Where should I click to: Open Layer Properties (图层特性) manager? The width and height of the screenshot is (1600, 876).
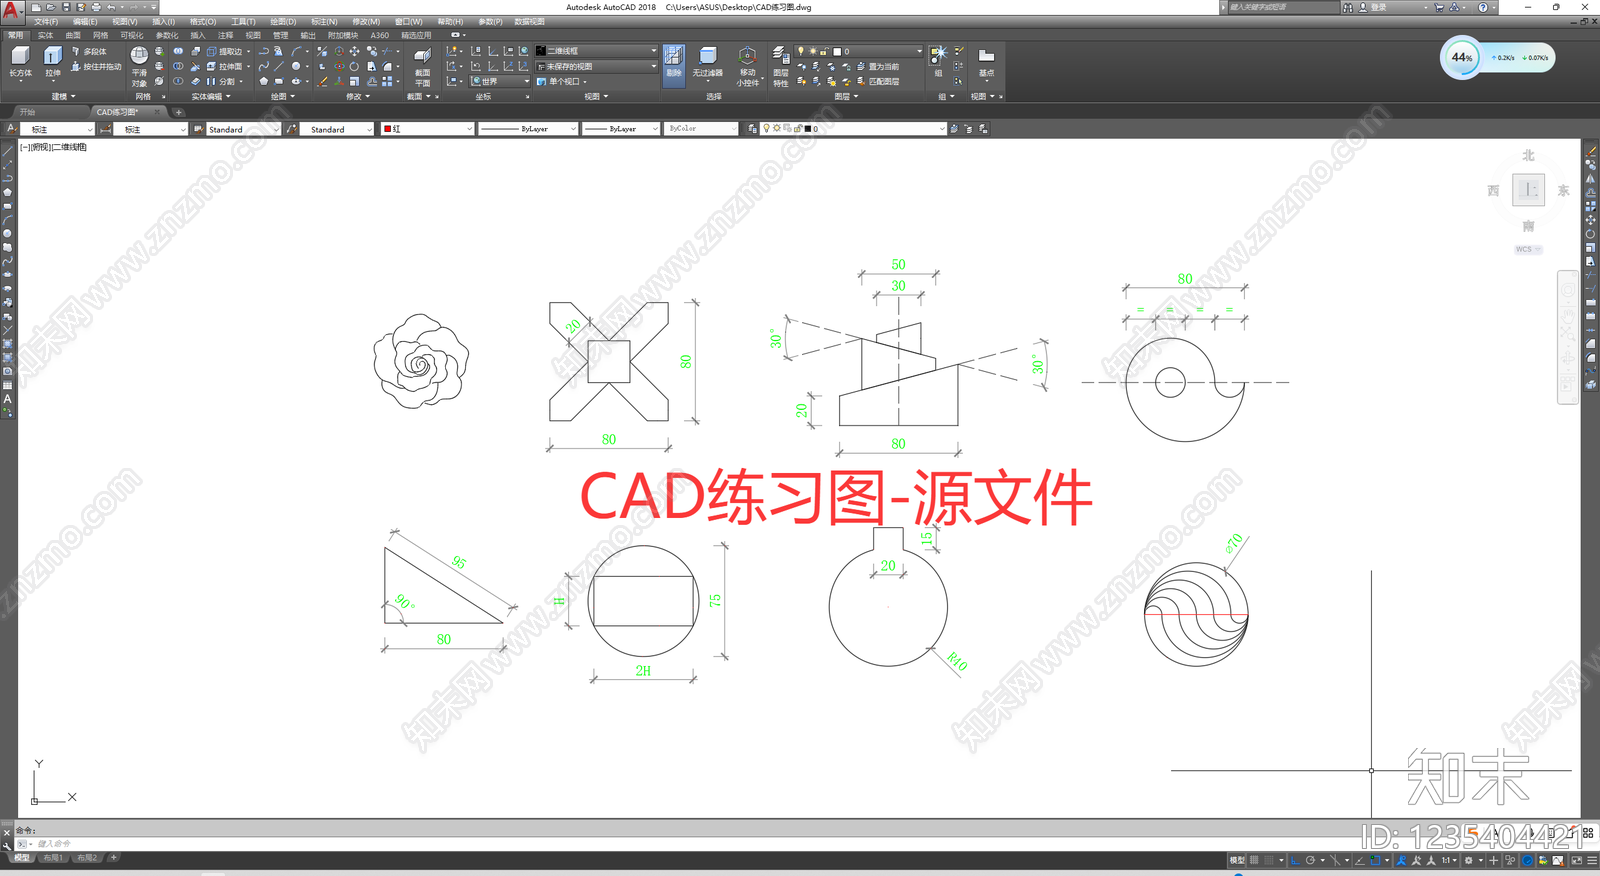780,66
